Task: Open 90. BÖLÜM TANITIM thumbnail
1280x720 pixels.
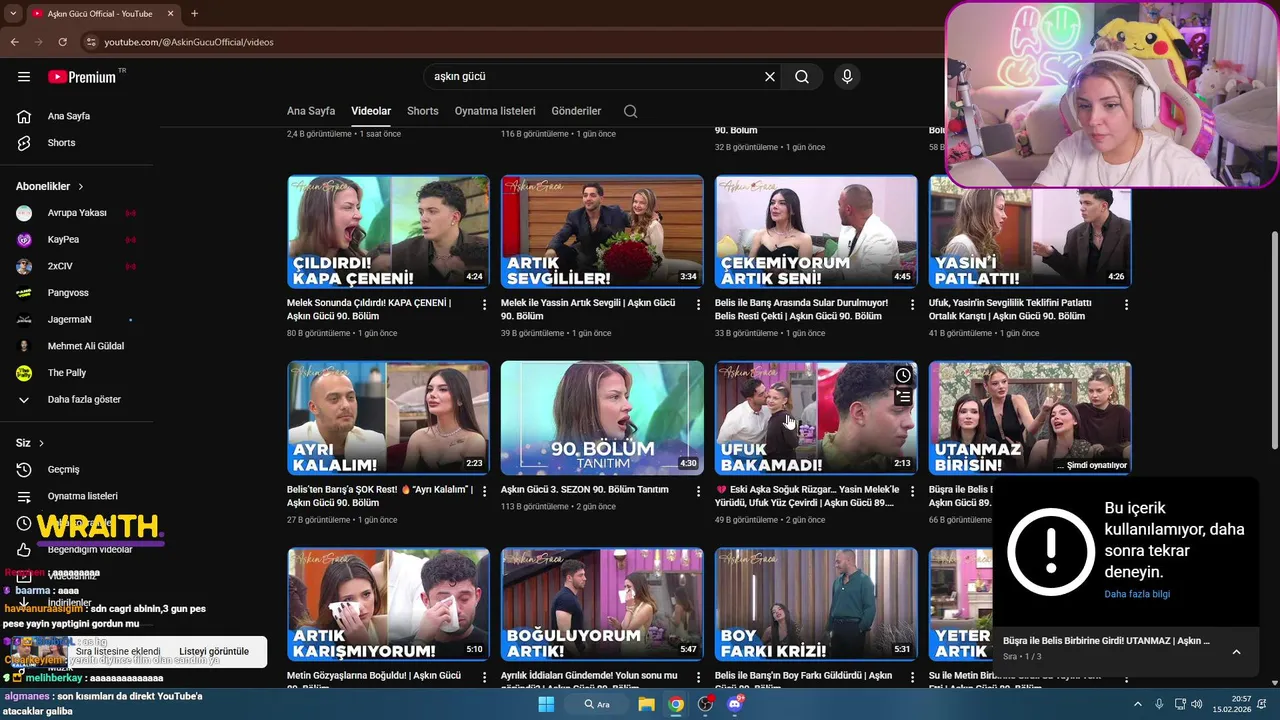Action: [x=602, y=418]
